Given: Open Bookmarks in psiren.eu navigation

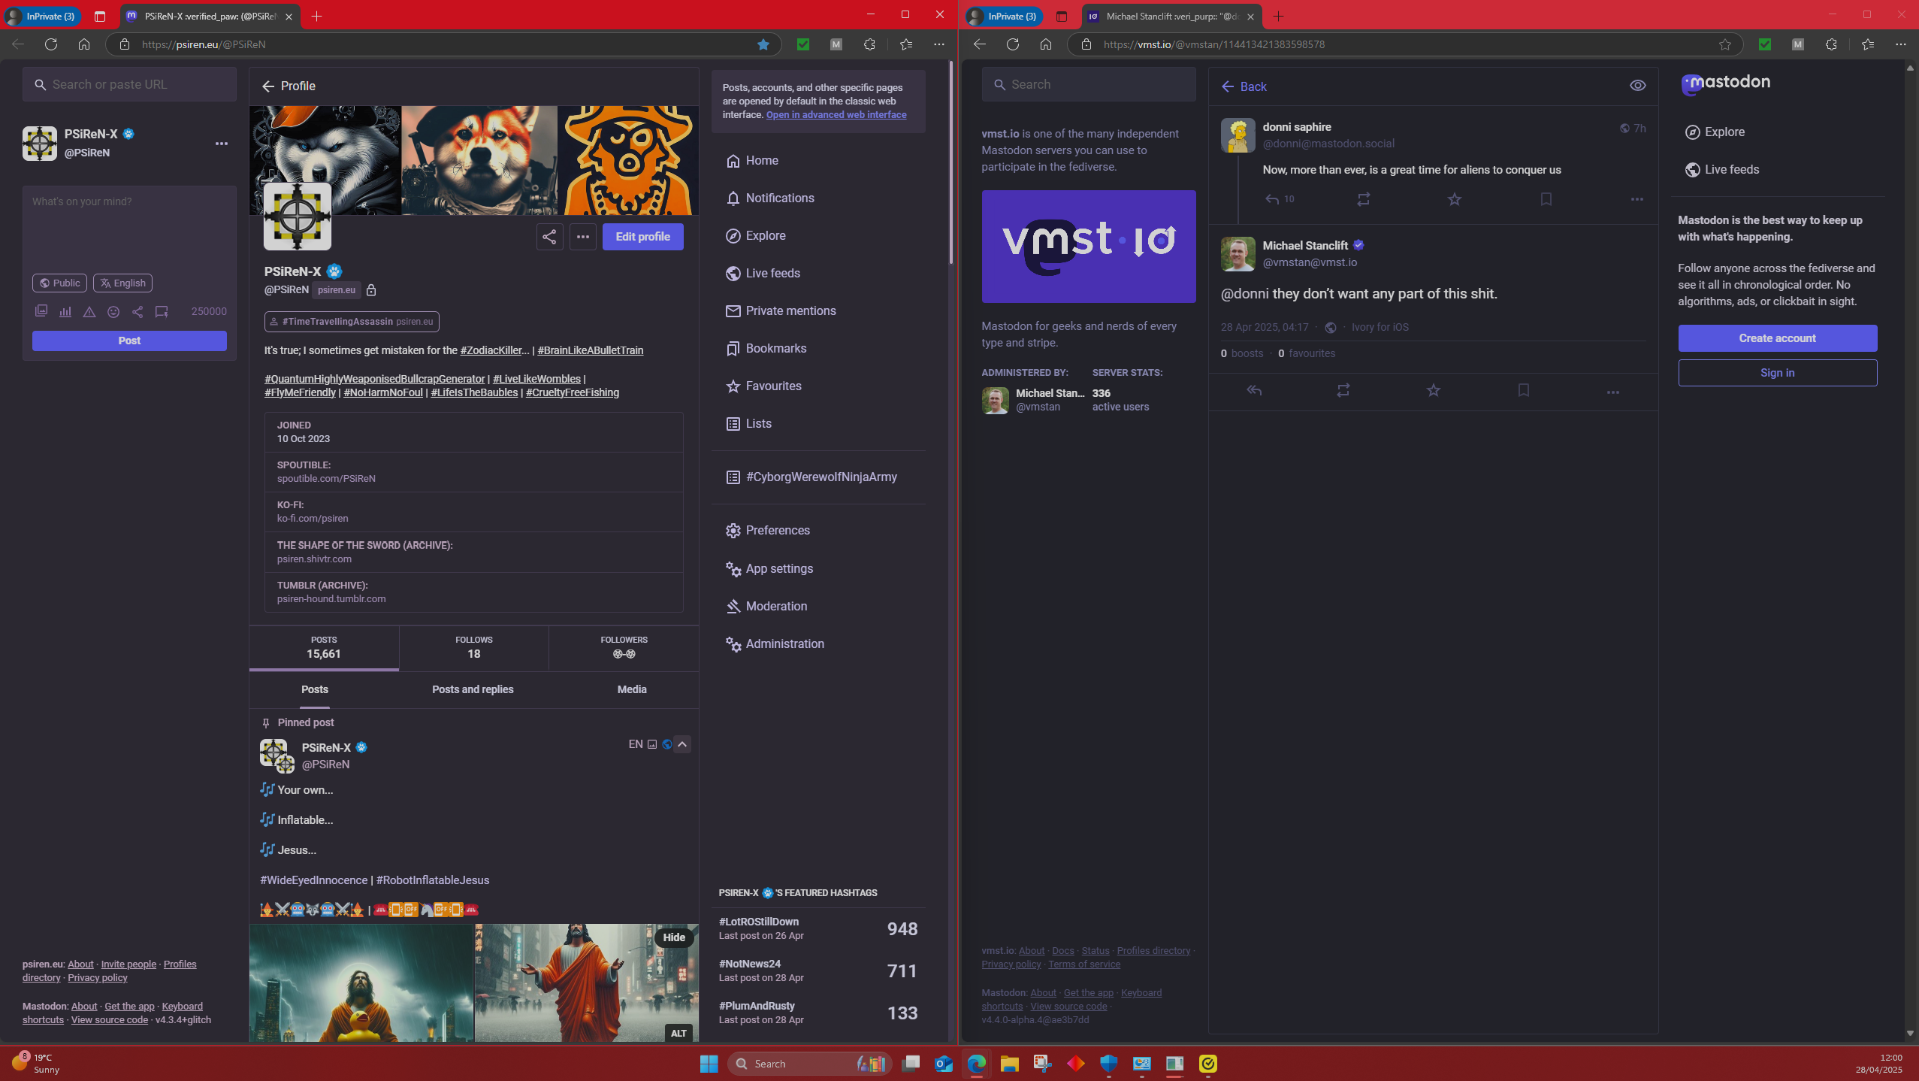Looking at the screenshot, I should 766,349.
